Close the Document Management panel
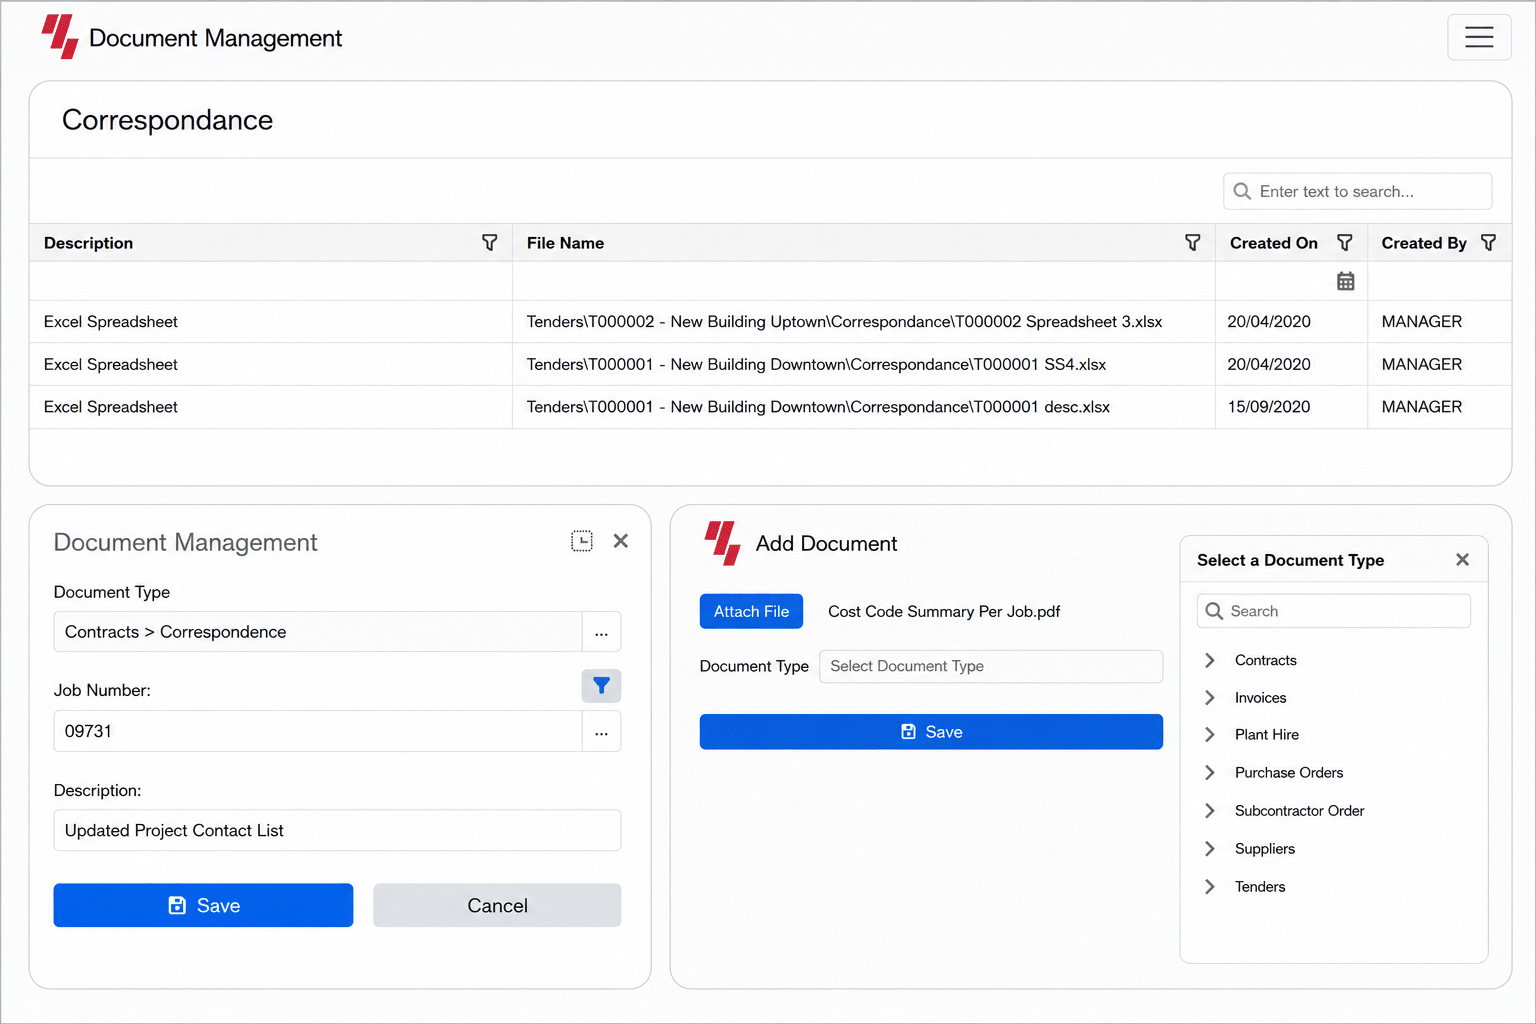The width and height of the screenshot is (1536, 1024). (620, 541)
